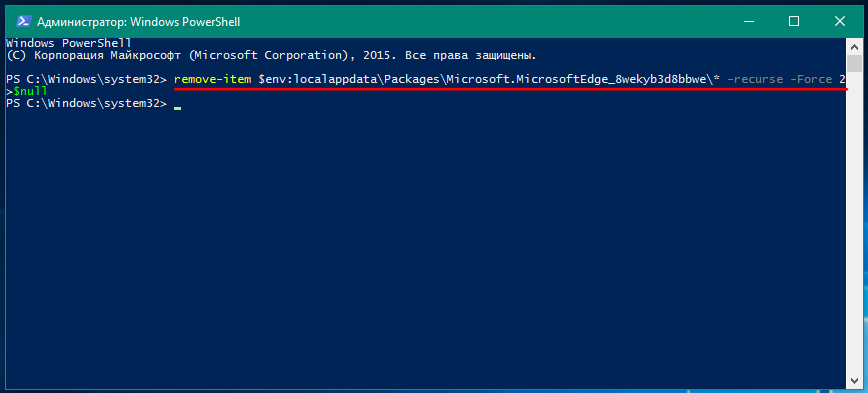Click the title text 'Администратор: Windows PowerShell'
The width and height of the screenshot is (868, 393).
(x=138, y=22)
